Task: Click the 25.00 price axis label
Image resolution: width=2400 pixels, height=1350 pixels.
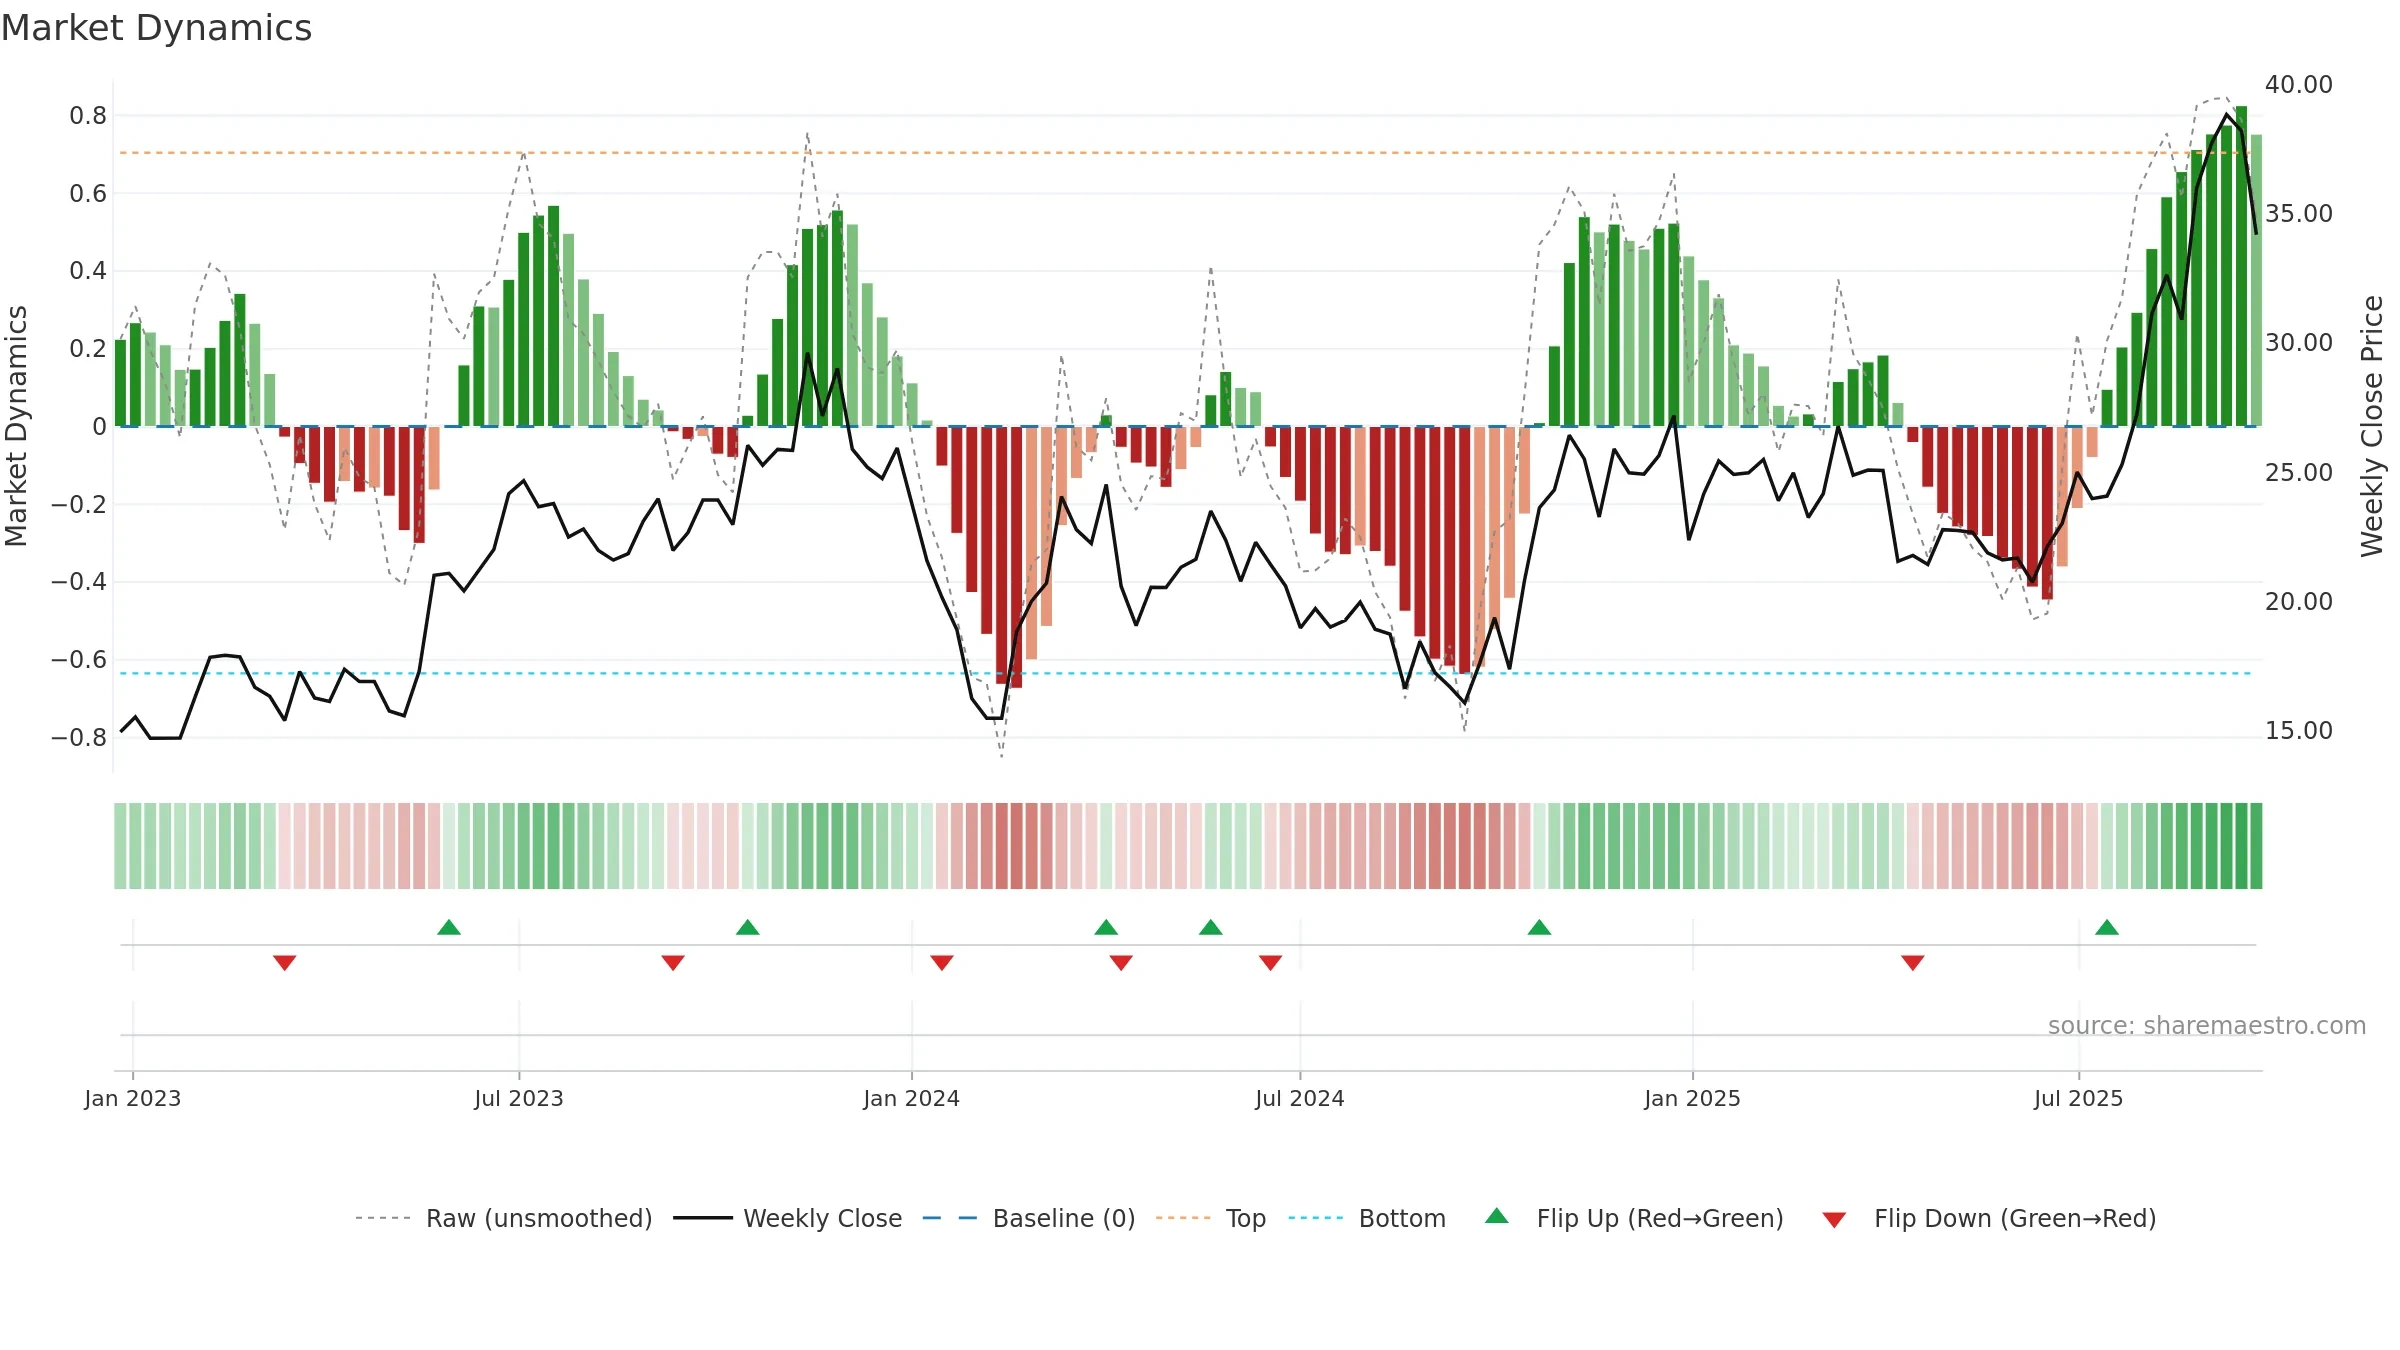Action: point(2299,473)
